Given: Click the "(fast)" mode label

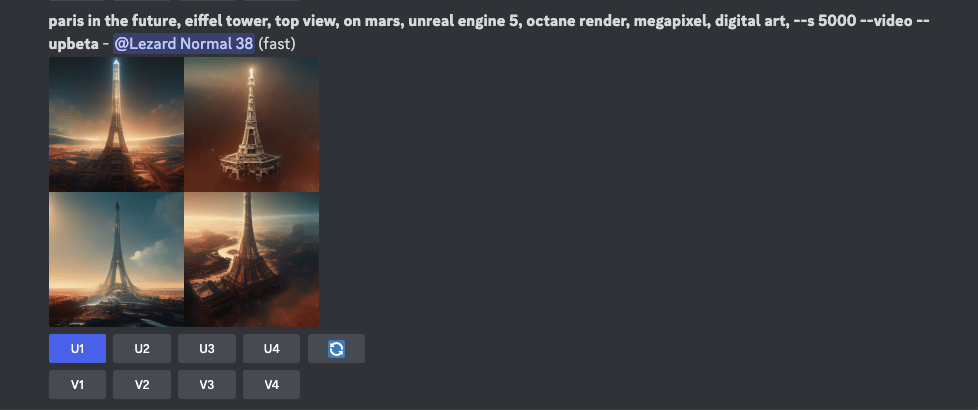Looking at the screenshot, I should [277, 44].
